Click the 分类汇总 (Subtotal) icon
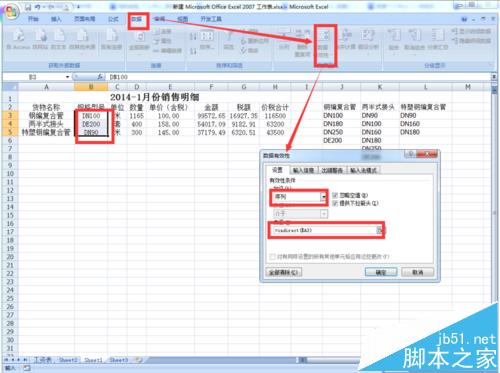The width and height of the screenshot is (500, 373). point(437,39)
